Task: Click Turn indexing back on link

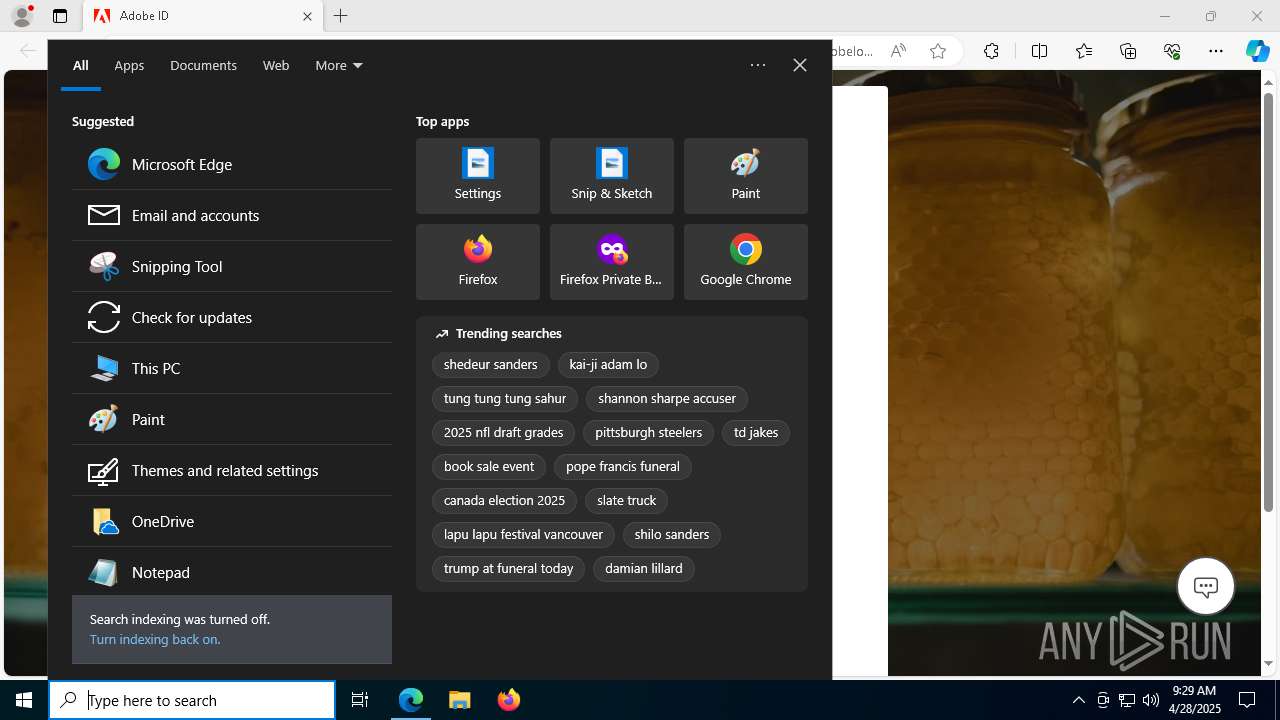Action: [155, 639]
